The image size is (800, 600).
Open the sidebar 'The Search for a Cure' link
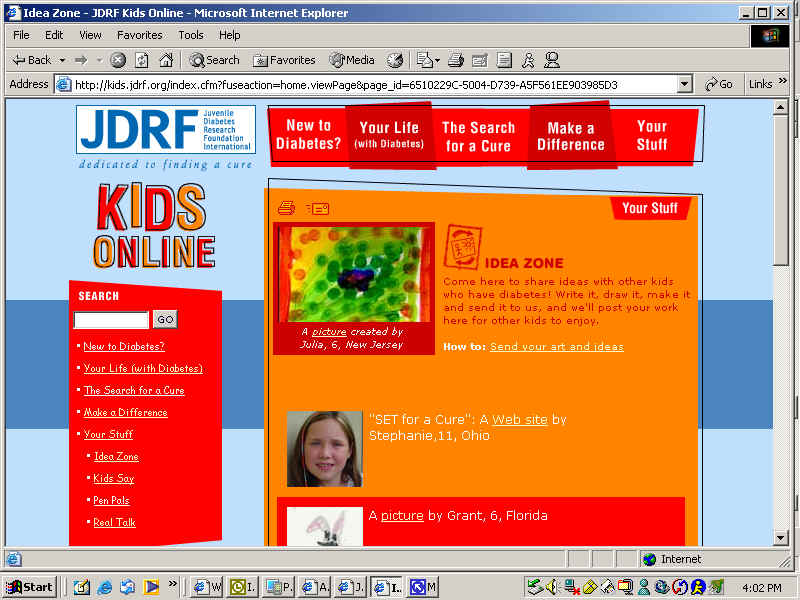pos(134,390)
